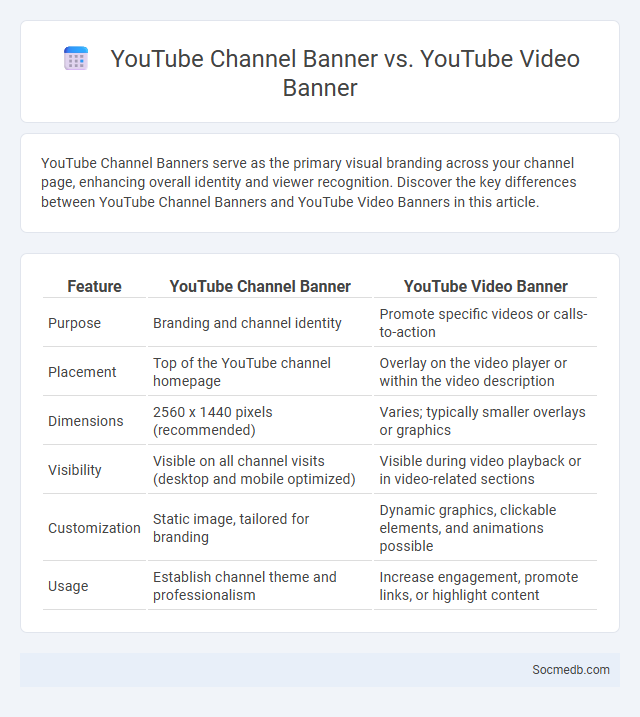
Task: Click the 'Customization' row label
Action: (94, 528)
